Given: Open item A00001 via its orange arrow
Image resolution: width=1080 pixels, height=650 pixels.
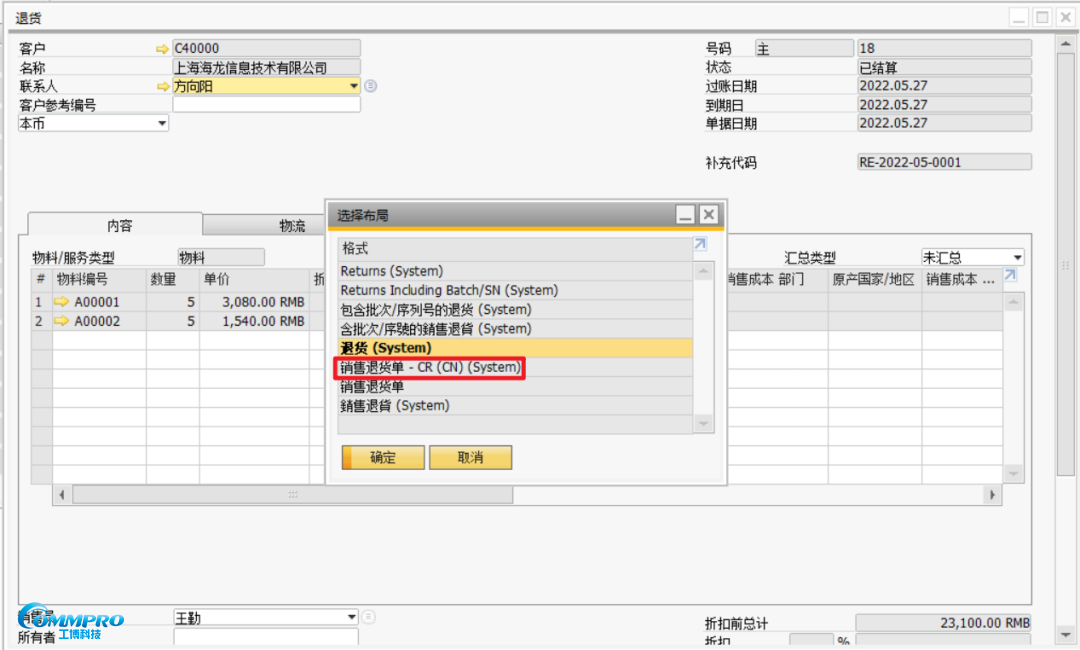Looking at the screenshot, I should [61, 302].
